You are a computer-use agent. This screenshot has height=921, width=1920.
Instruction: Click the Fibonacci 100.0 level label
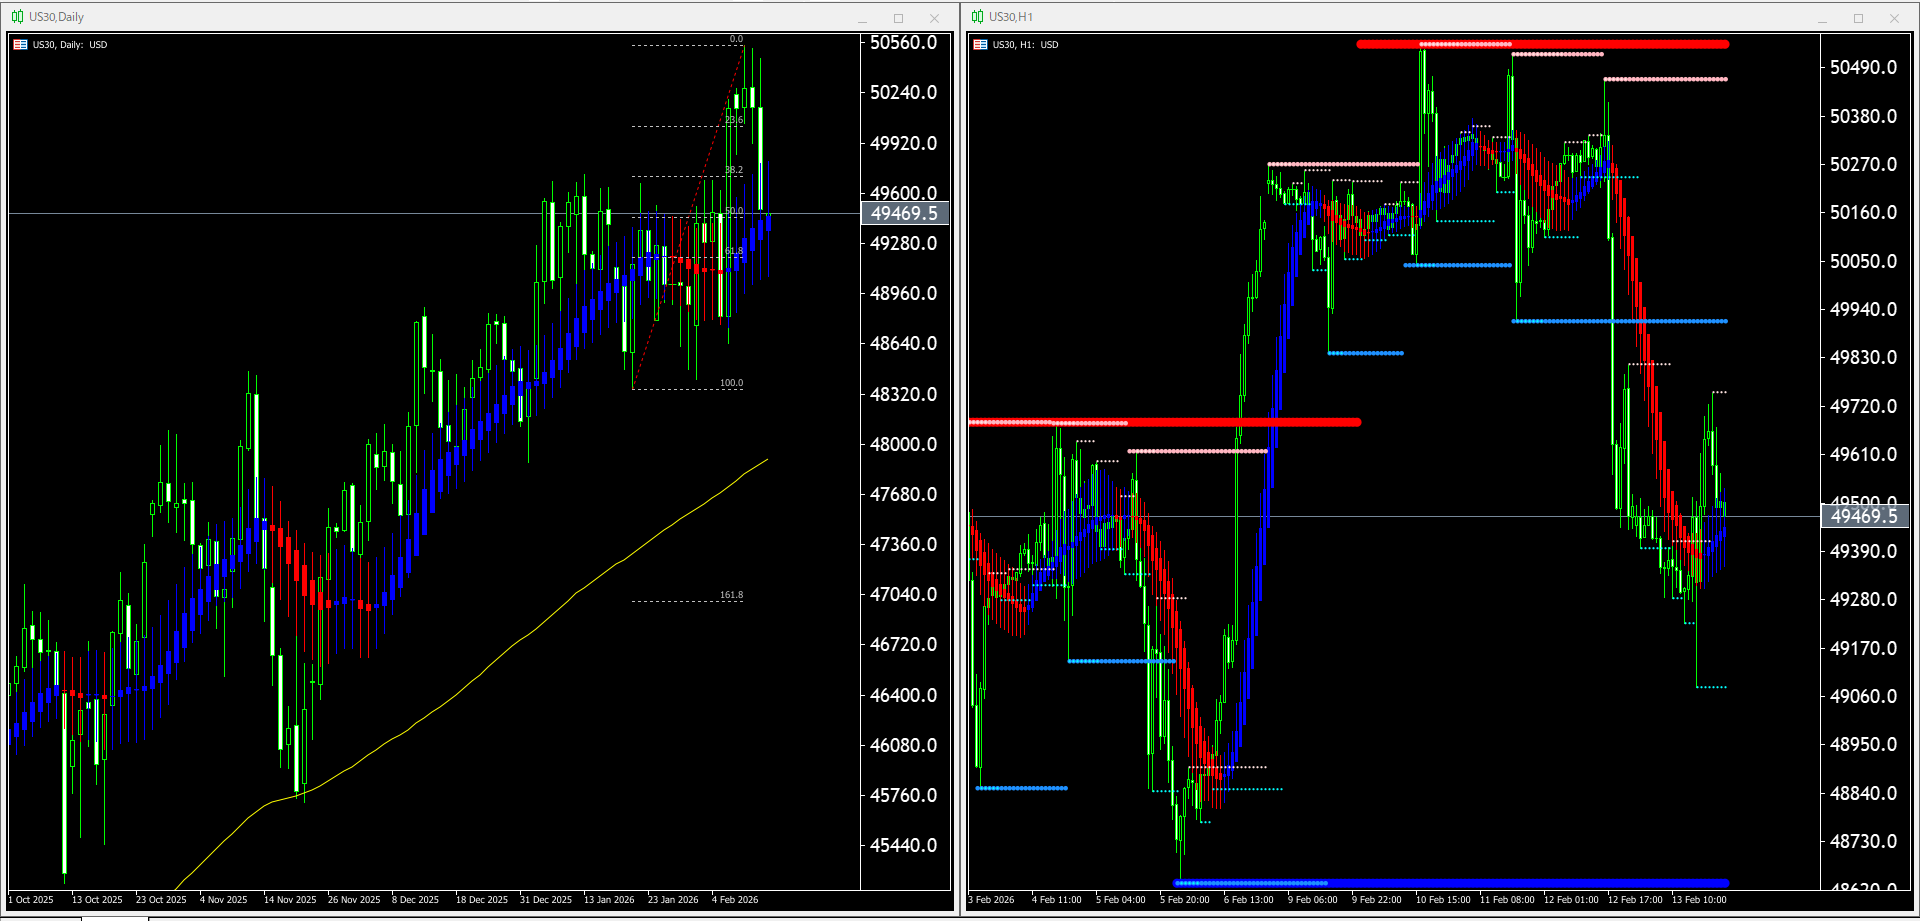pos(731,383)
